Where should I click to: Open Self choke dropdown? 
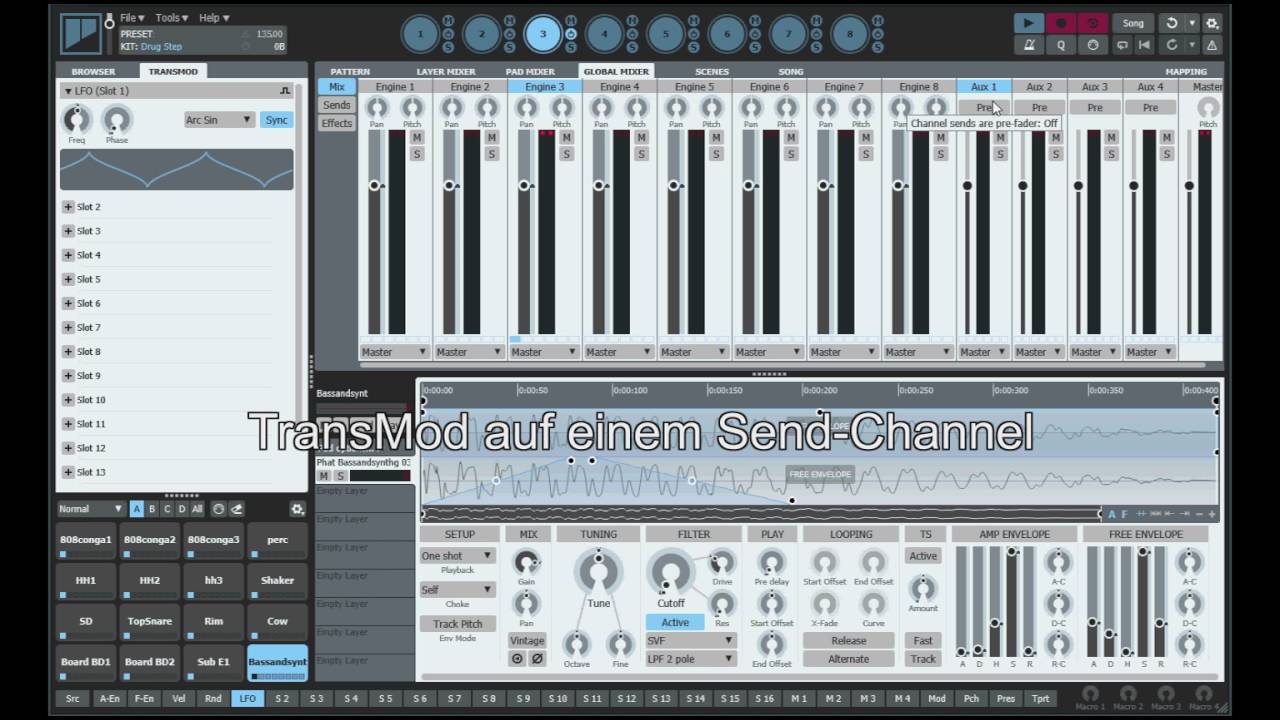pos(457,590)
